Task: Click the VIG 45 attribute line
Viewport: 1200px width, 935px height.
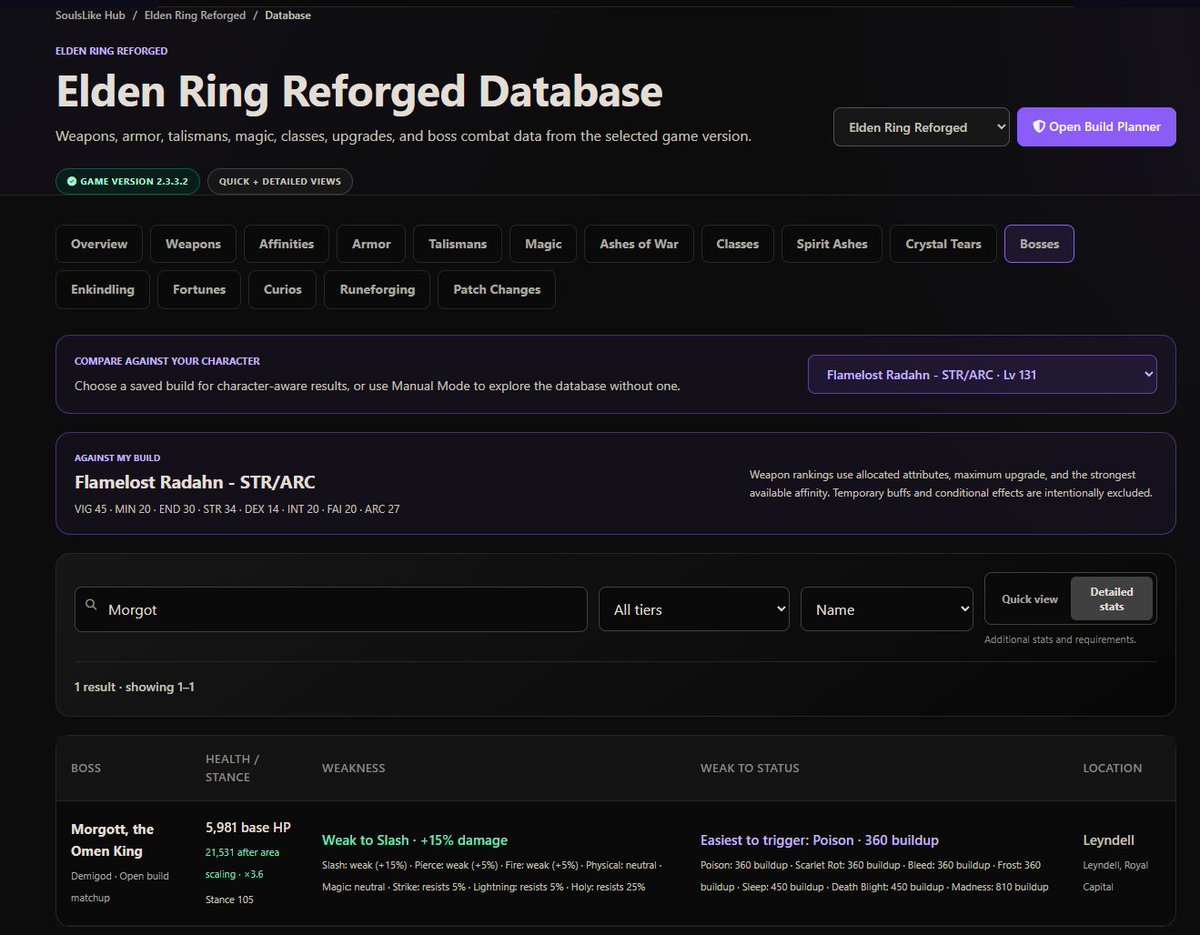Action: (237, 509)
